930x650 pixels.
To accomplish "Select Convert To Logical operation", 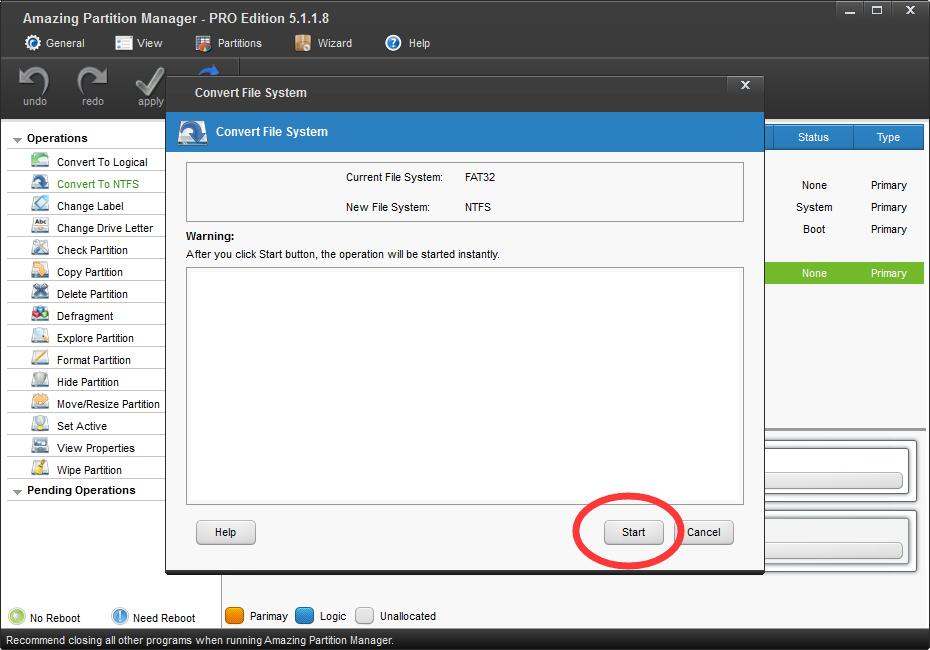I will 102,162.
